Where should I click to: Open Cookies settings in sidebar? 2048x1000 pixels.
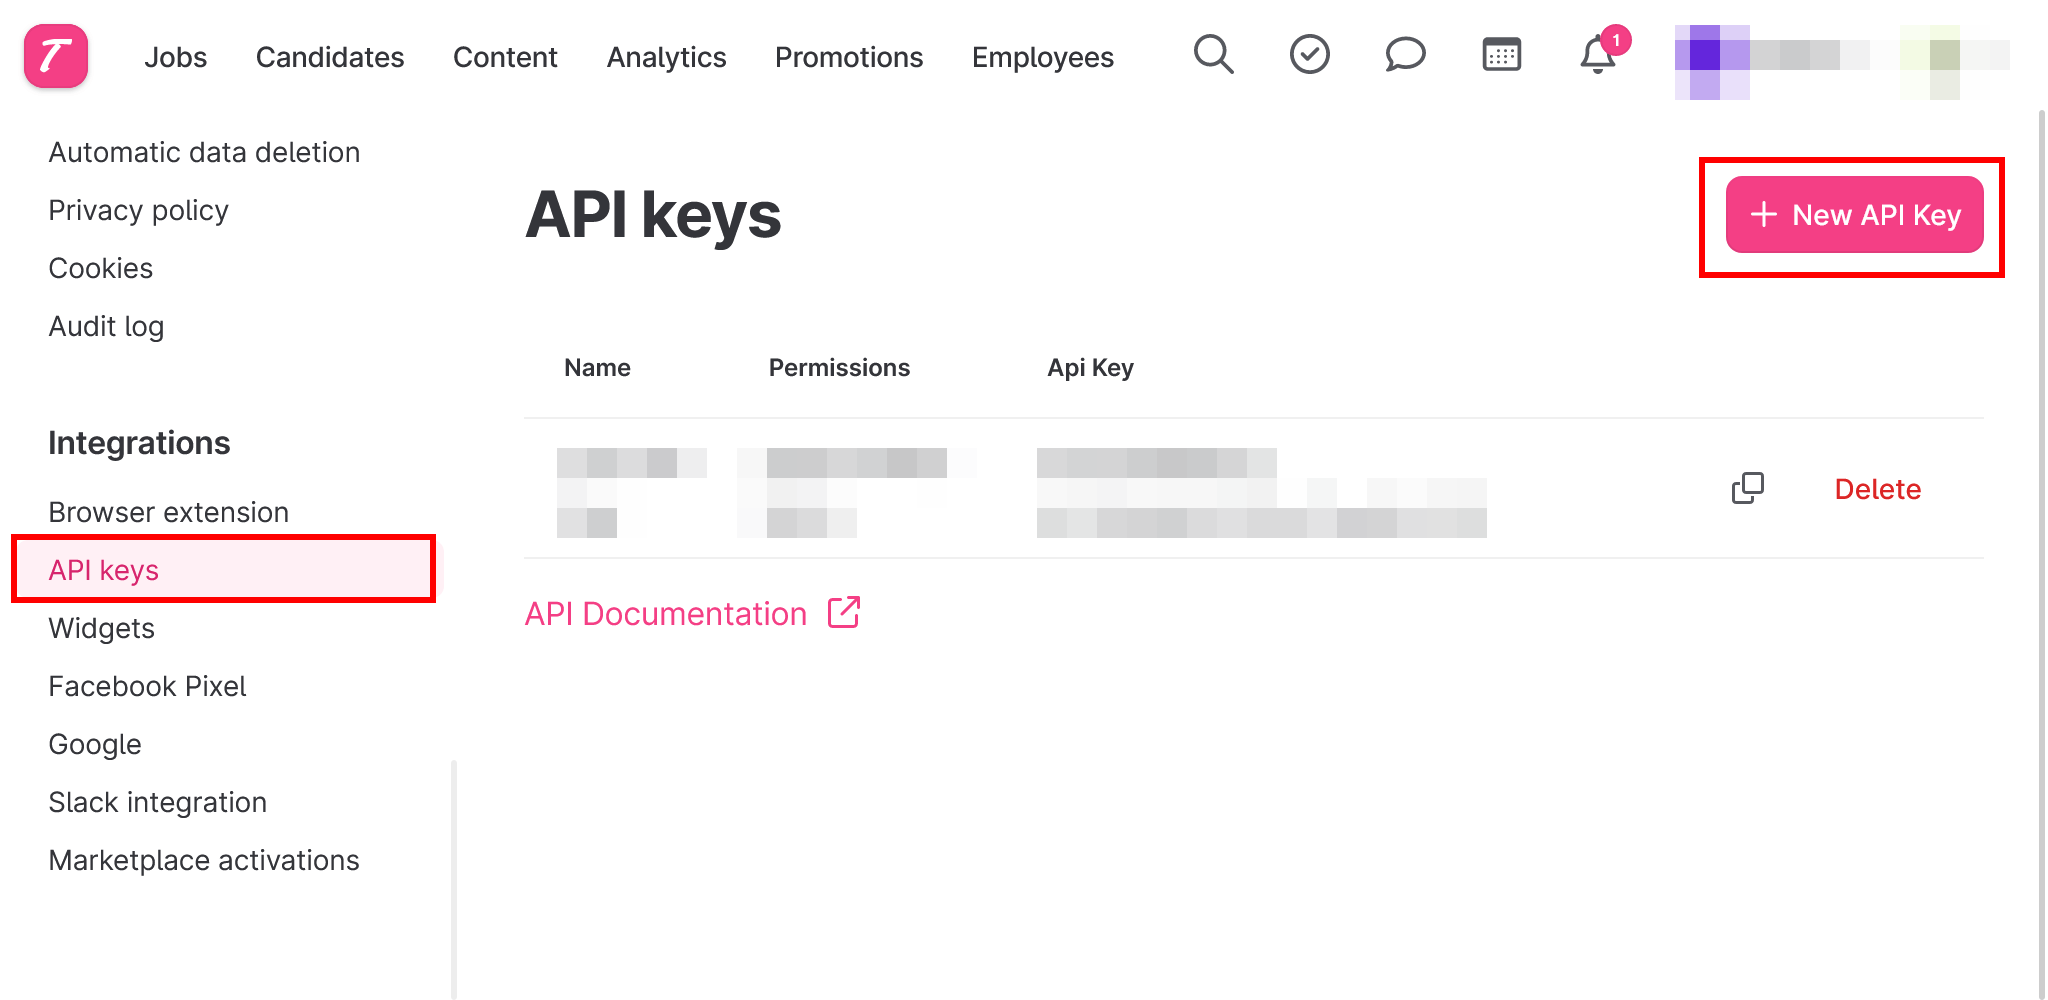click(x=101, y=268)
